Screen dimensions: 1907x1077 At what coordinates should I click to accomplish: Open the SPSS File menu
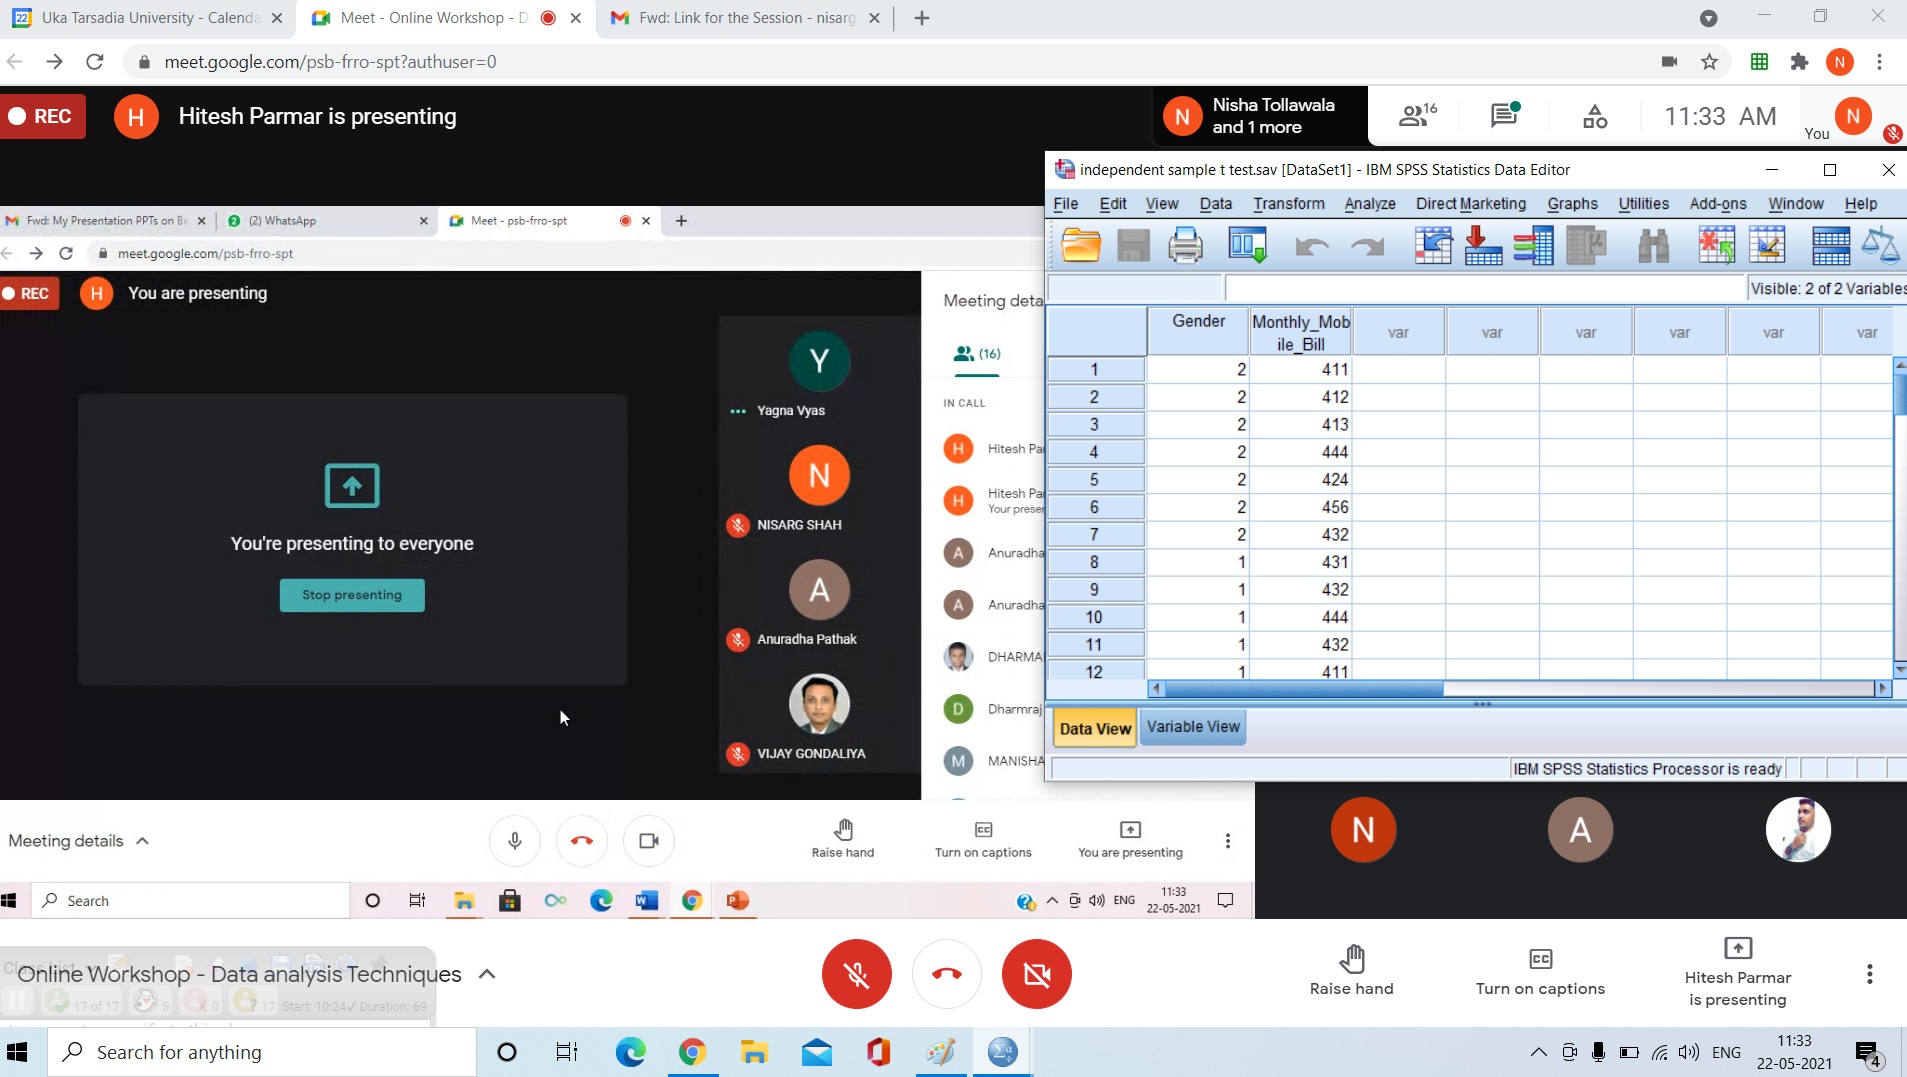[1066, 204]
